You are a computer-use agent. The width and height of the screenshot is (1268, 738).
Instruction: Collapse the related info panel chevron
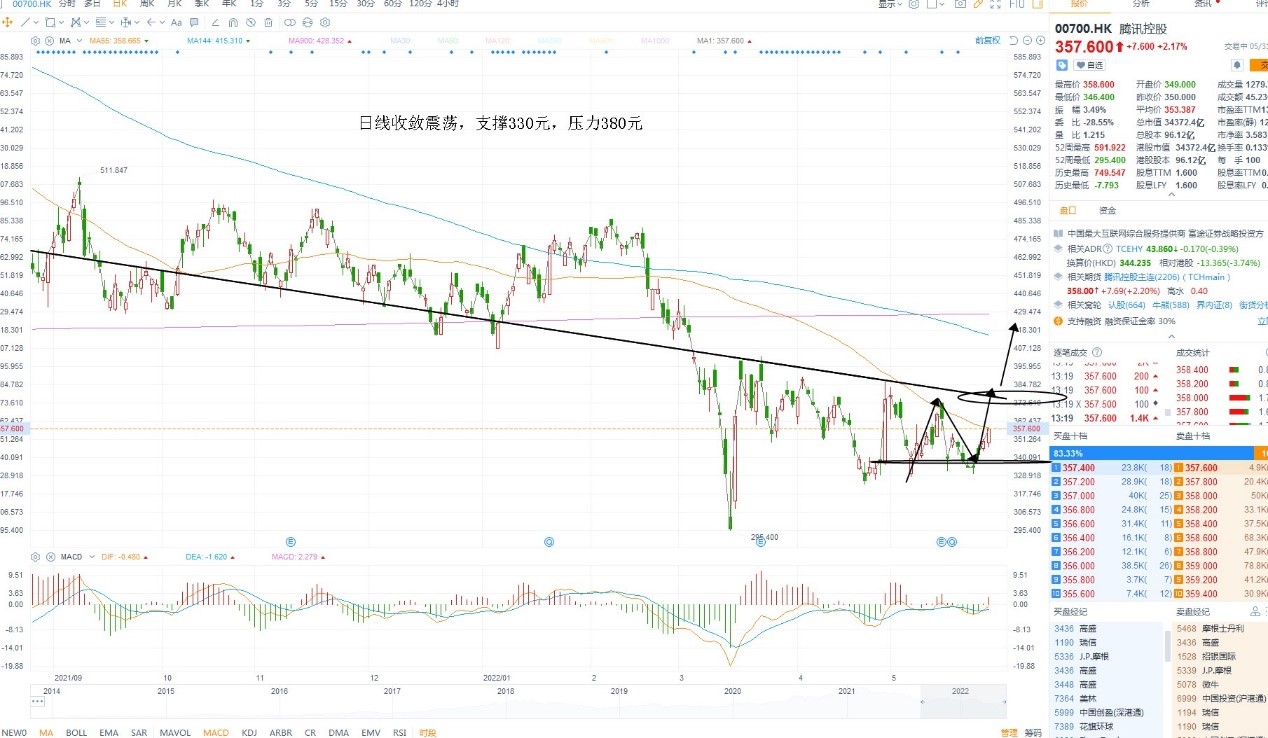(1172, 336)
